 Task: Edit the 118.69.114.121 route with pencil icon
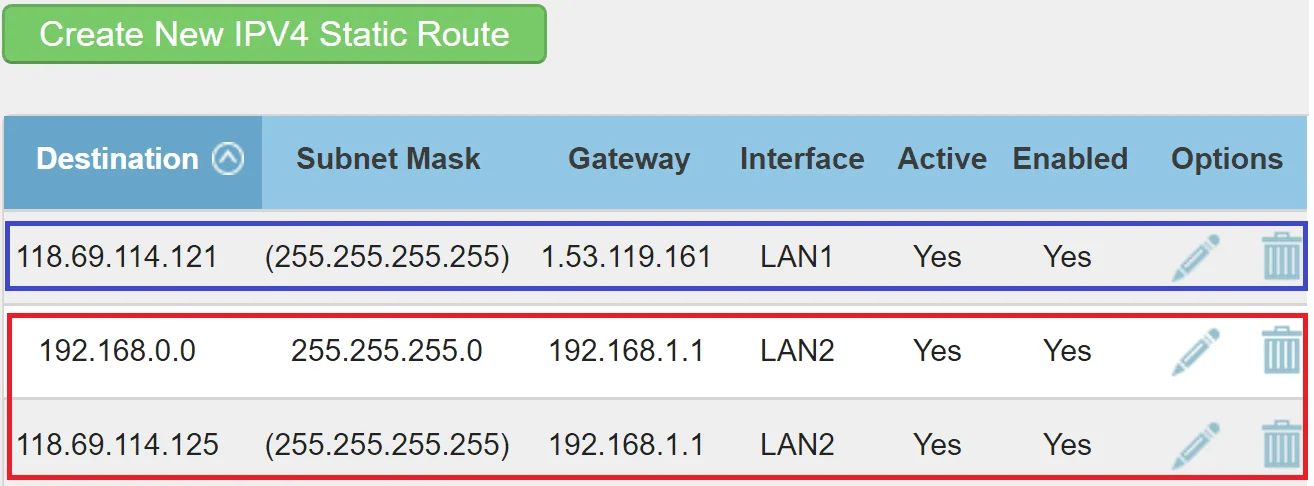(1196, 257)
